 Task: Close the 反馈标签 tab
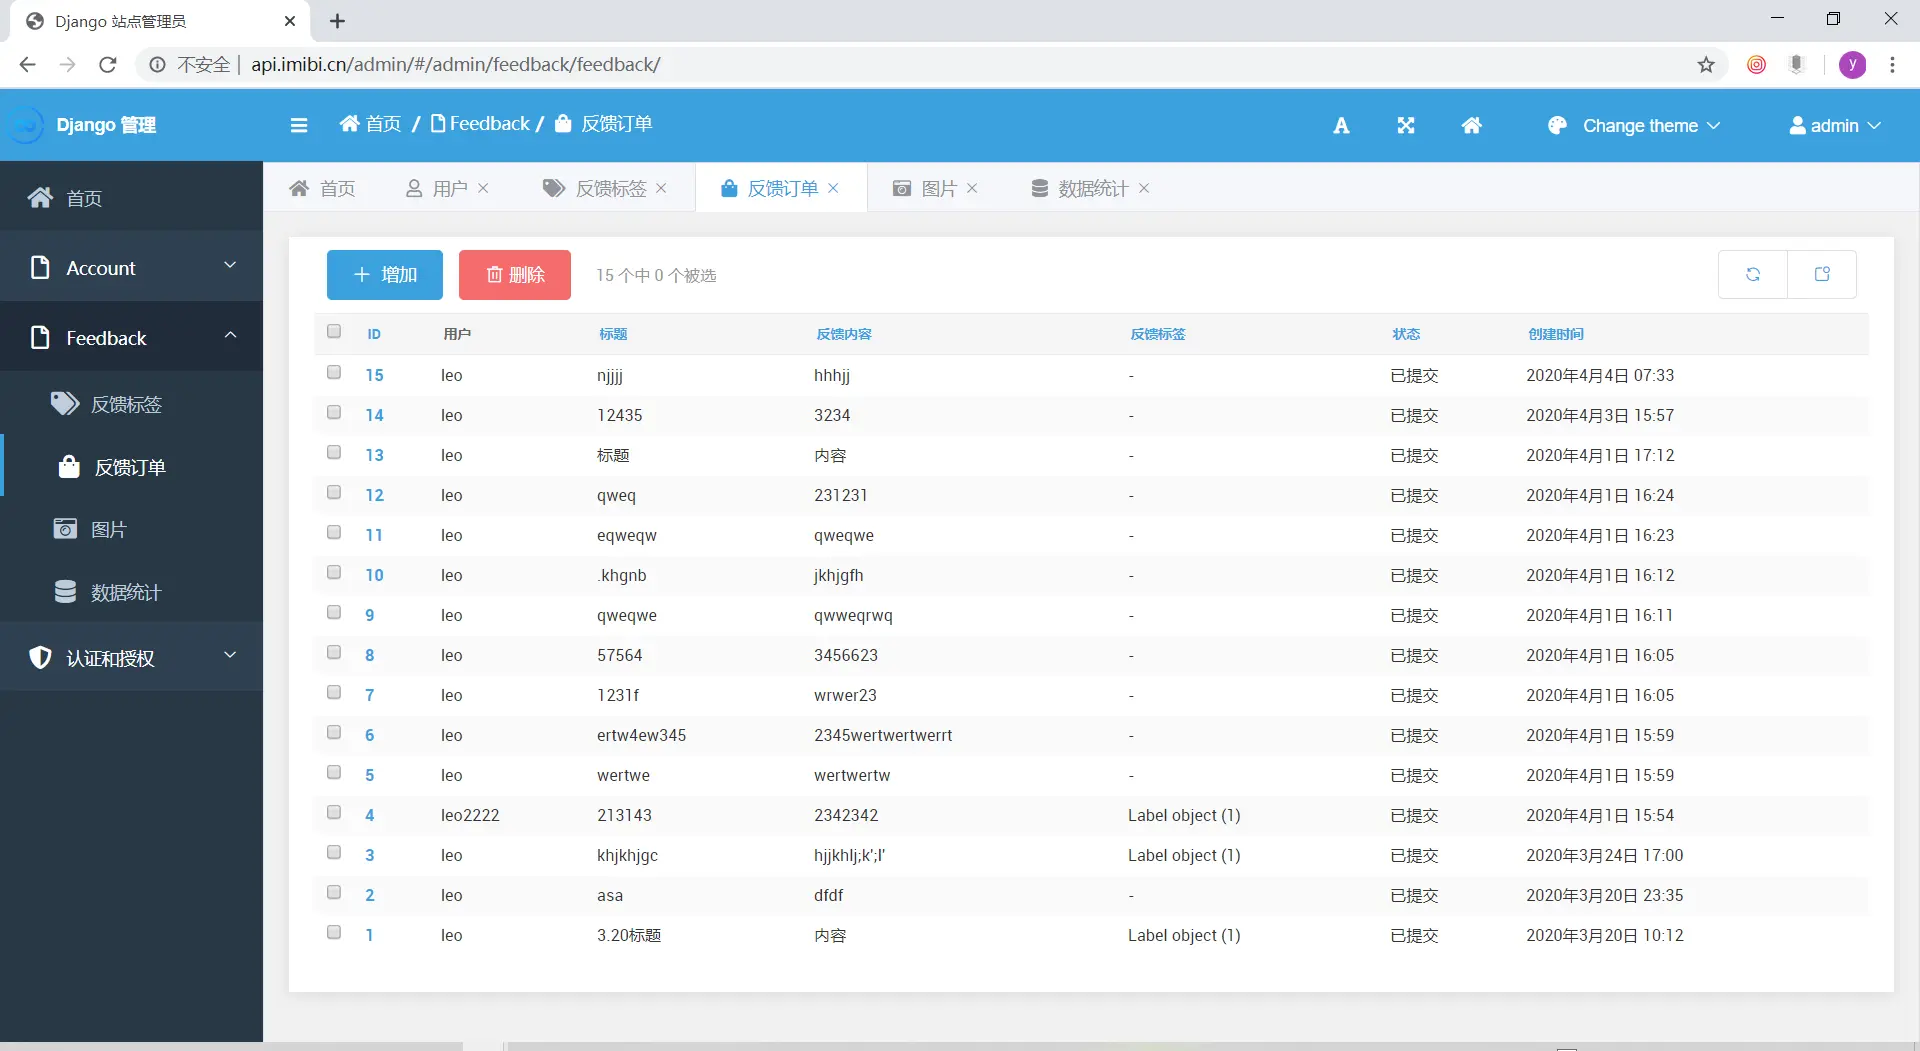point(661,188)
